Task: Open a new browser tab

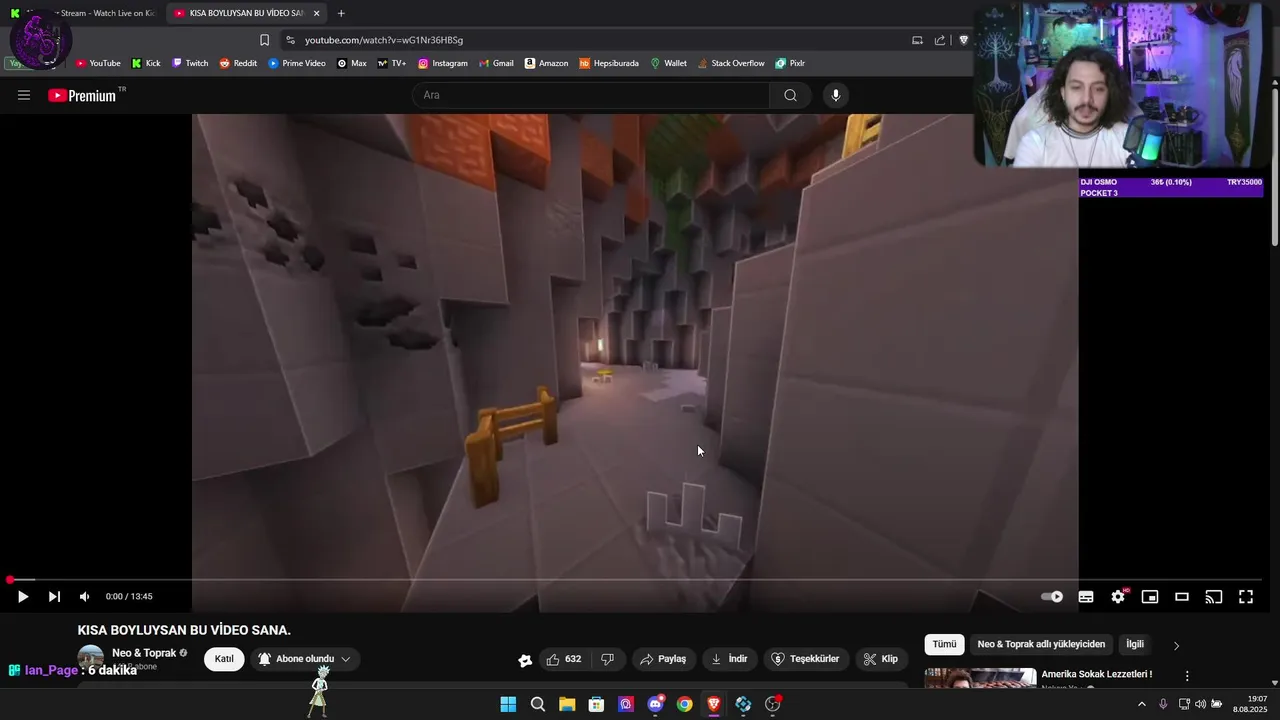Action: coord(341,13)
